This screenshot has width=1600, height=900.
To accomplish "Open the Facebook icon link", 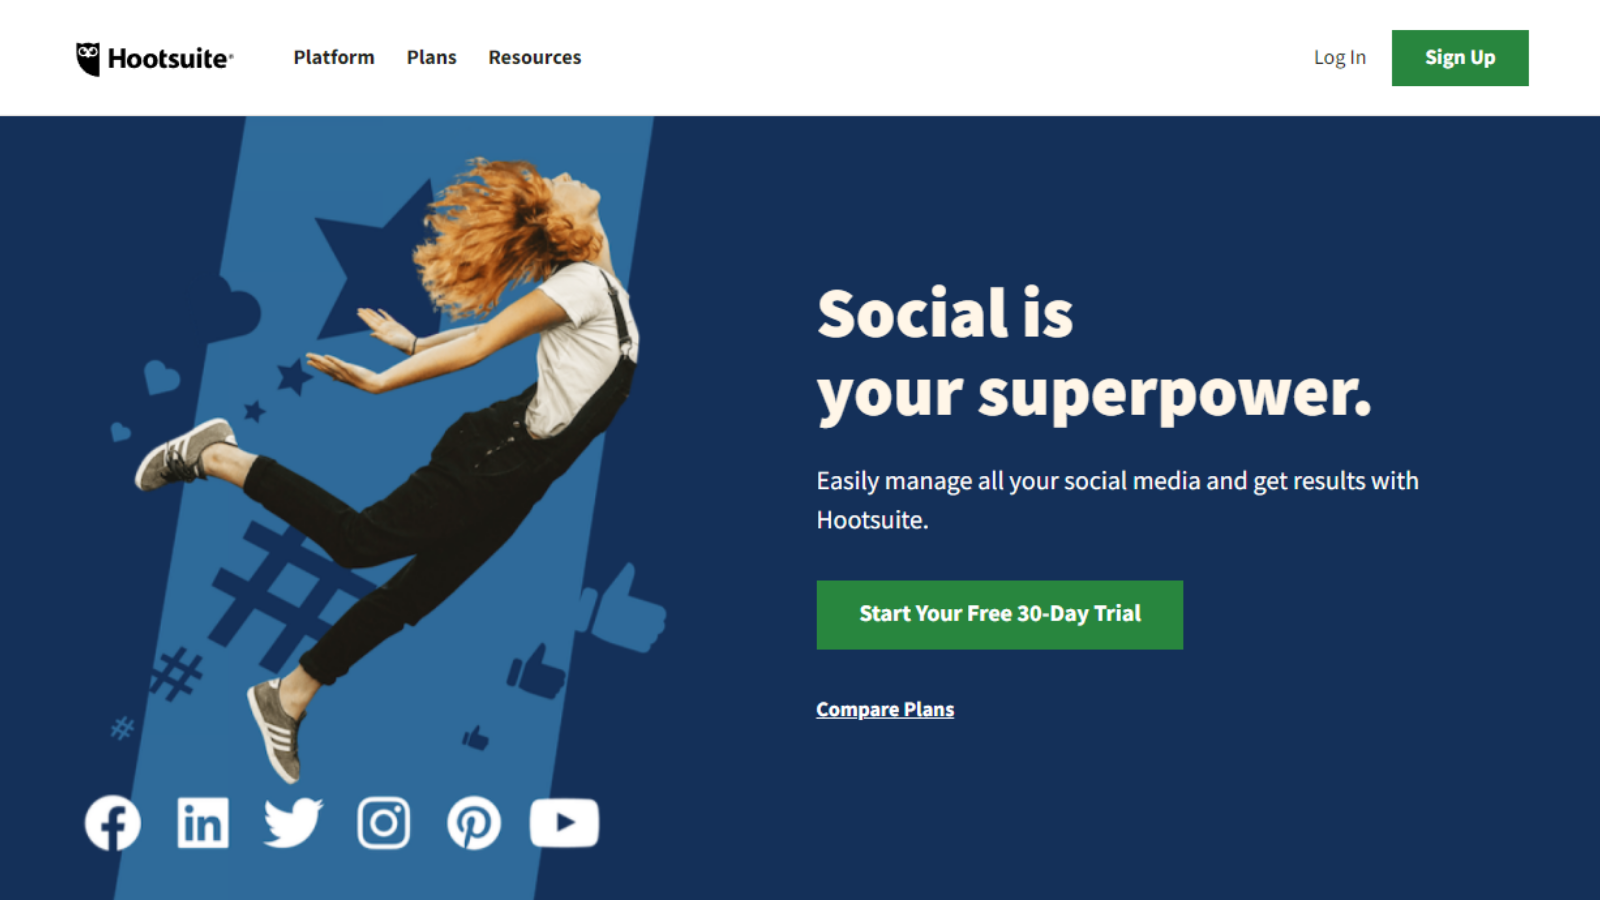I will 113,823.
